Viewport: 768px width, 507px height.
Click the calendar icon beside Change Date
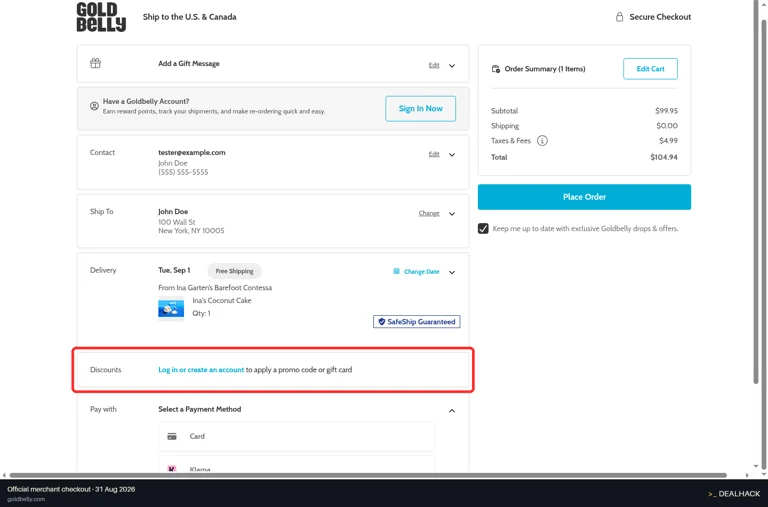(x=396, y=271)
